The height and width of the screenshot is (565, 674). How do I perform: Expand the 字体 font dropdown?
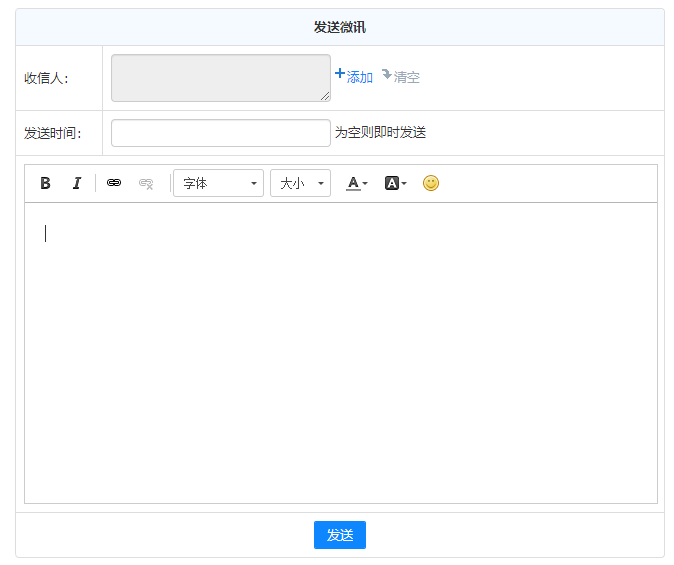tap(218, 183)
